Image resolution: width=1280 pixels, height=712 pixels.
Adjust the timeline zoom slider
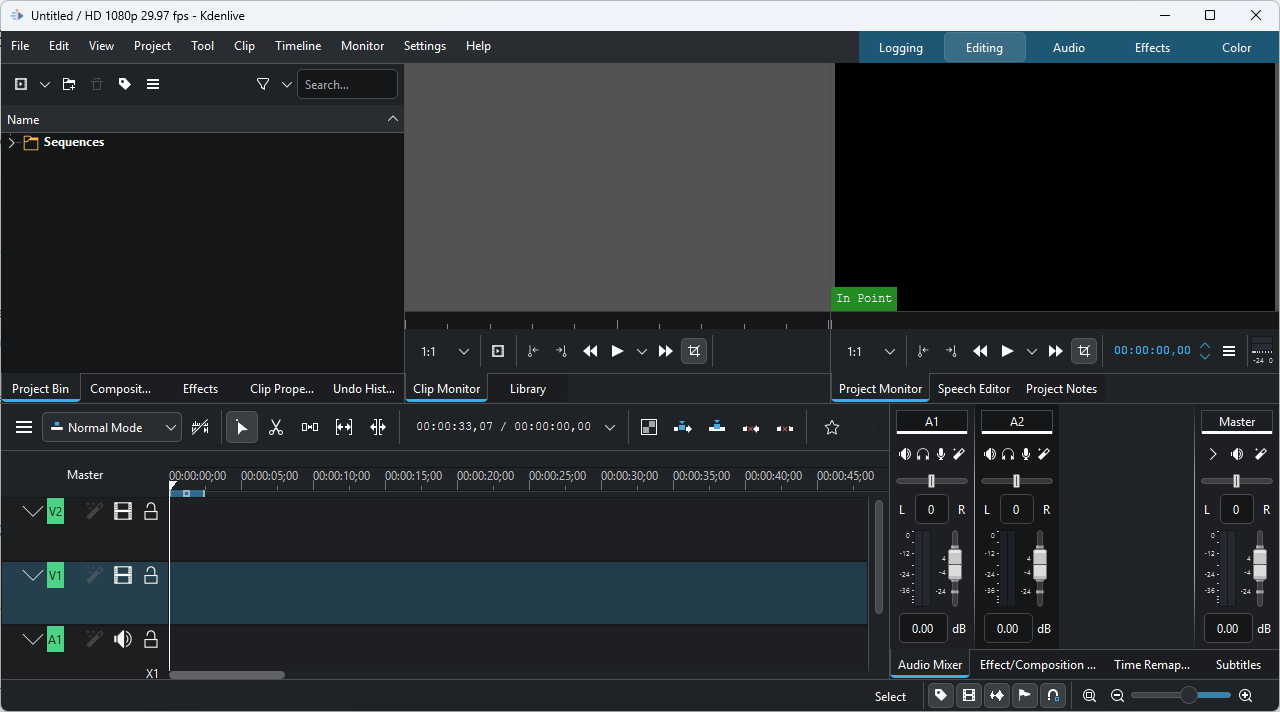1188,696
